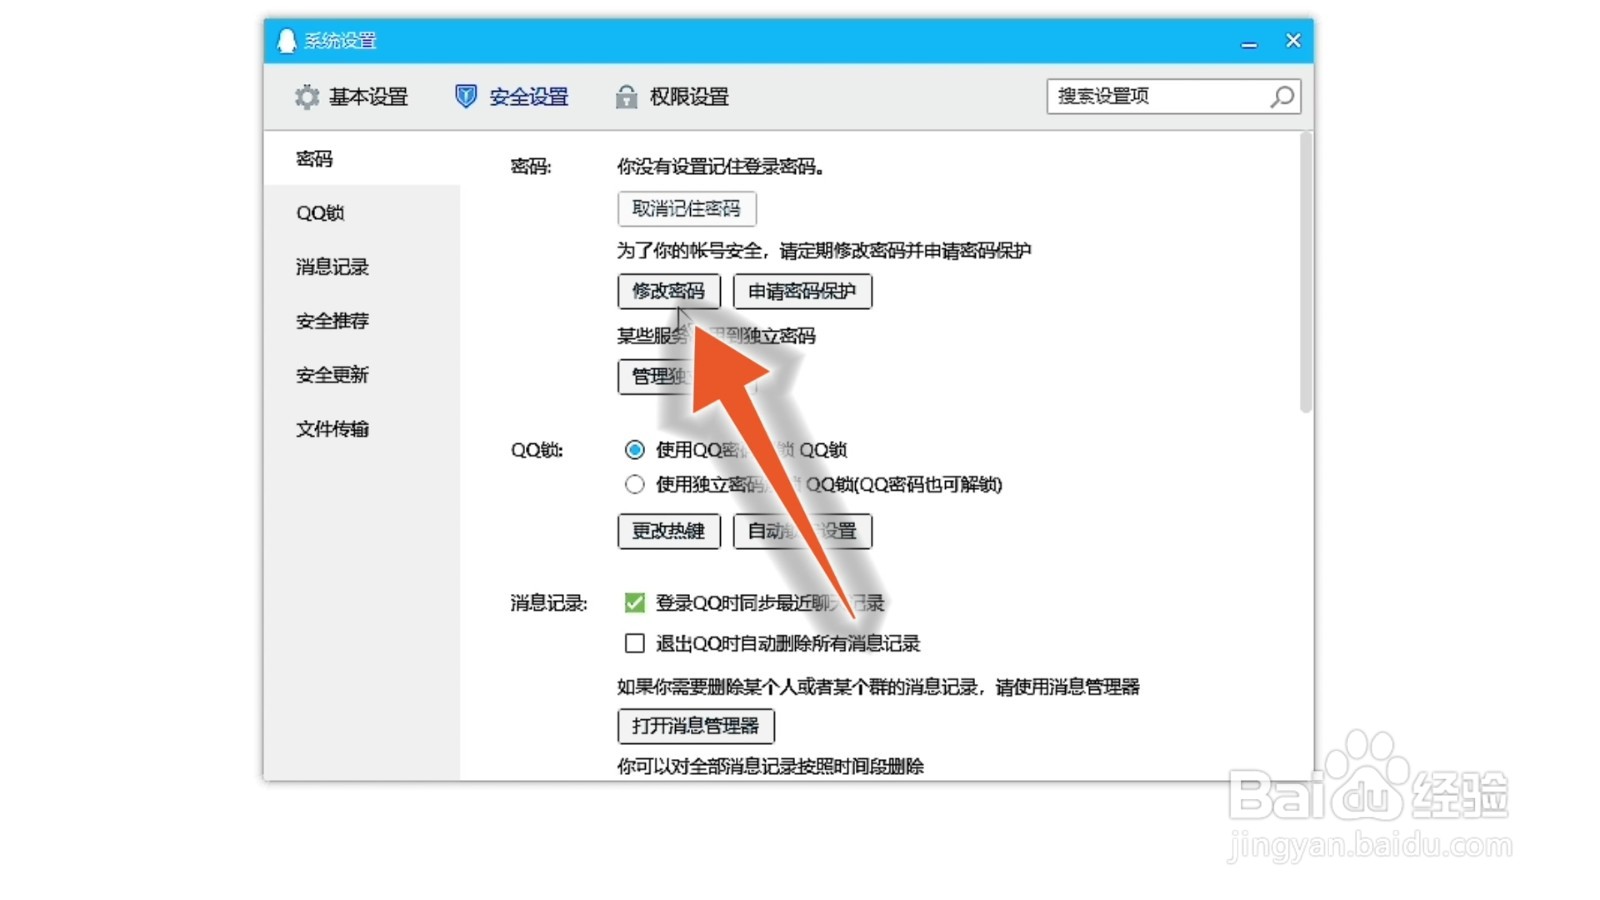The height and width of the screenshot is (900, 1600).
Task: Select QQ锁 in the sidebar
Action: pos(362,213)
